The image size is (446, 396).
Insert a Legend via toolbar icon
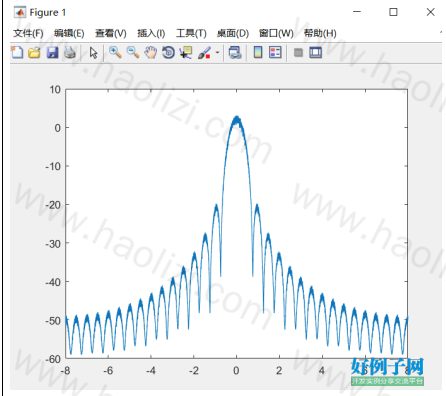(275, 52)
